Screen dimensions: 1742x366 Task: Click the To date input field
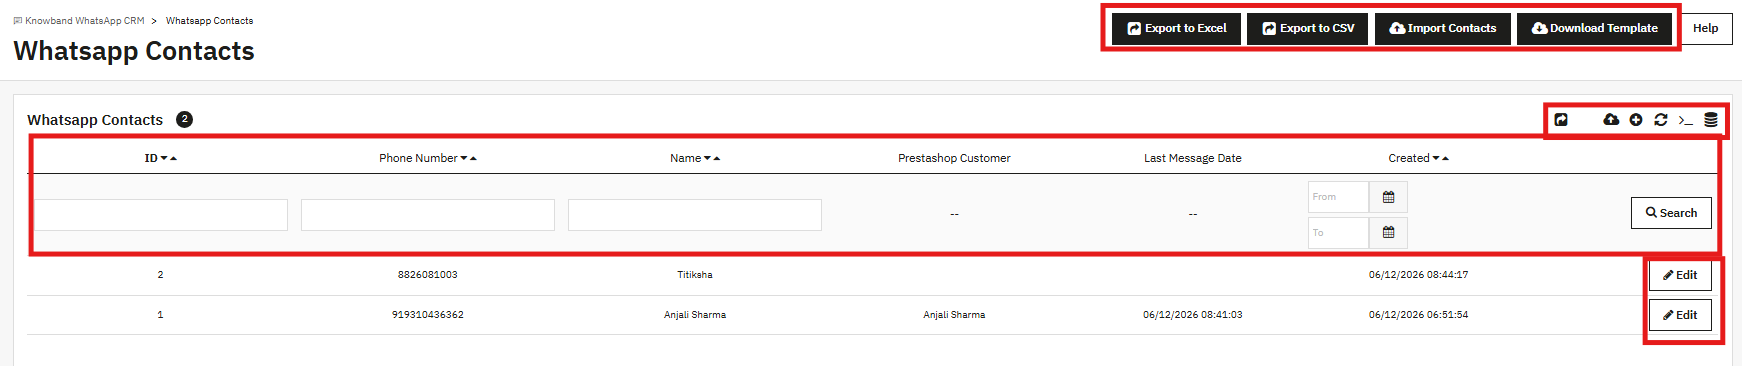point(1338,232)
